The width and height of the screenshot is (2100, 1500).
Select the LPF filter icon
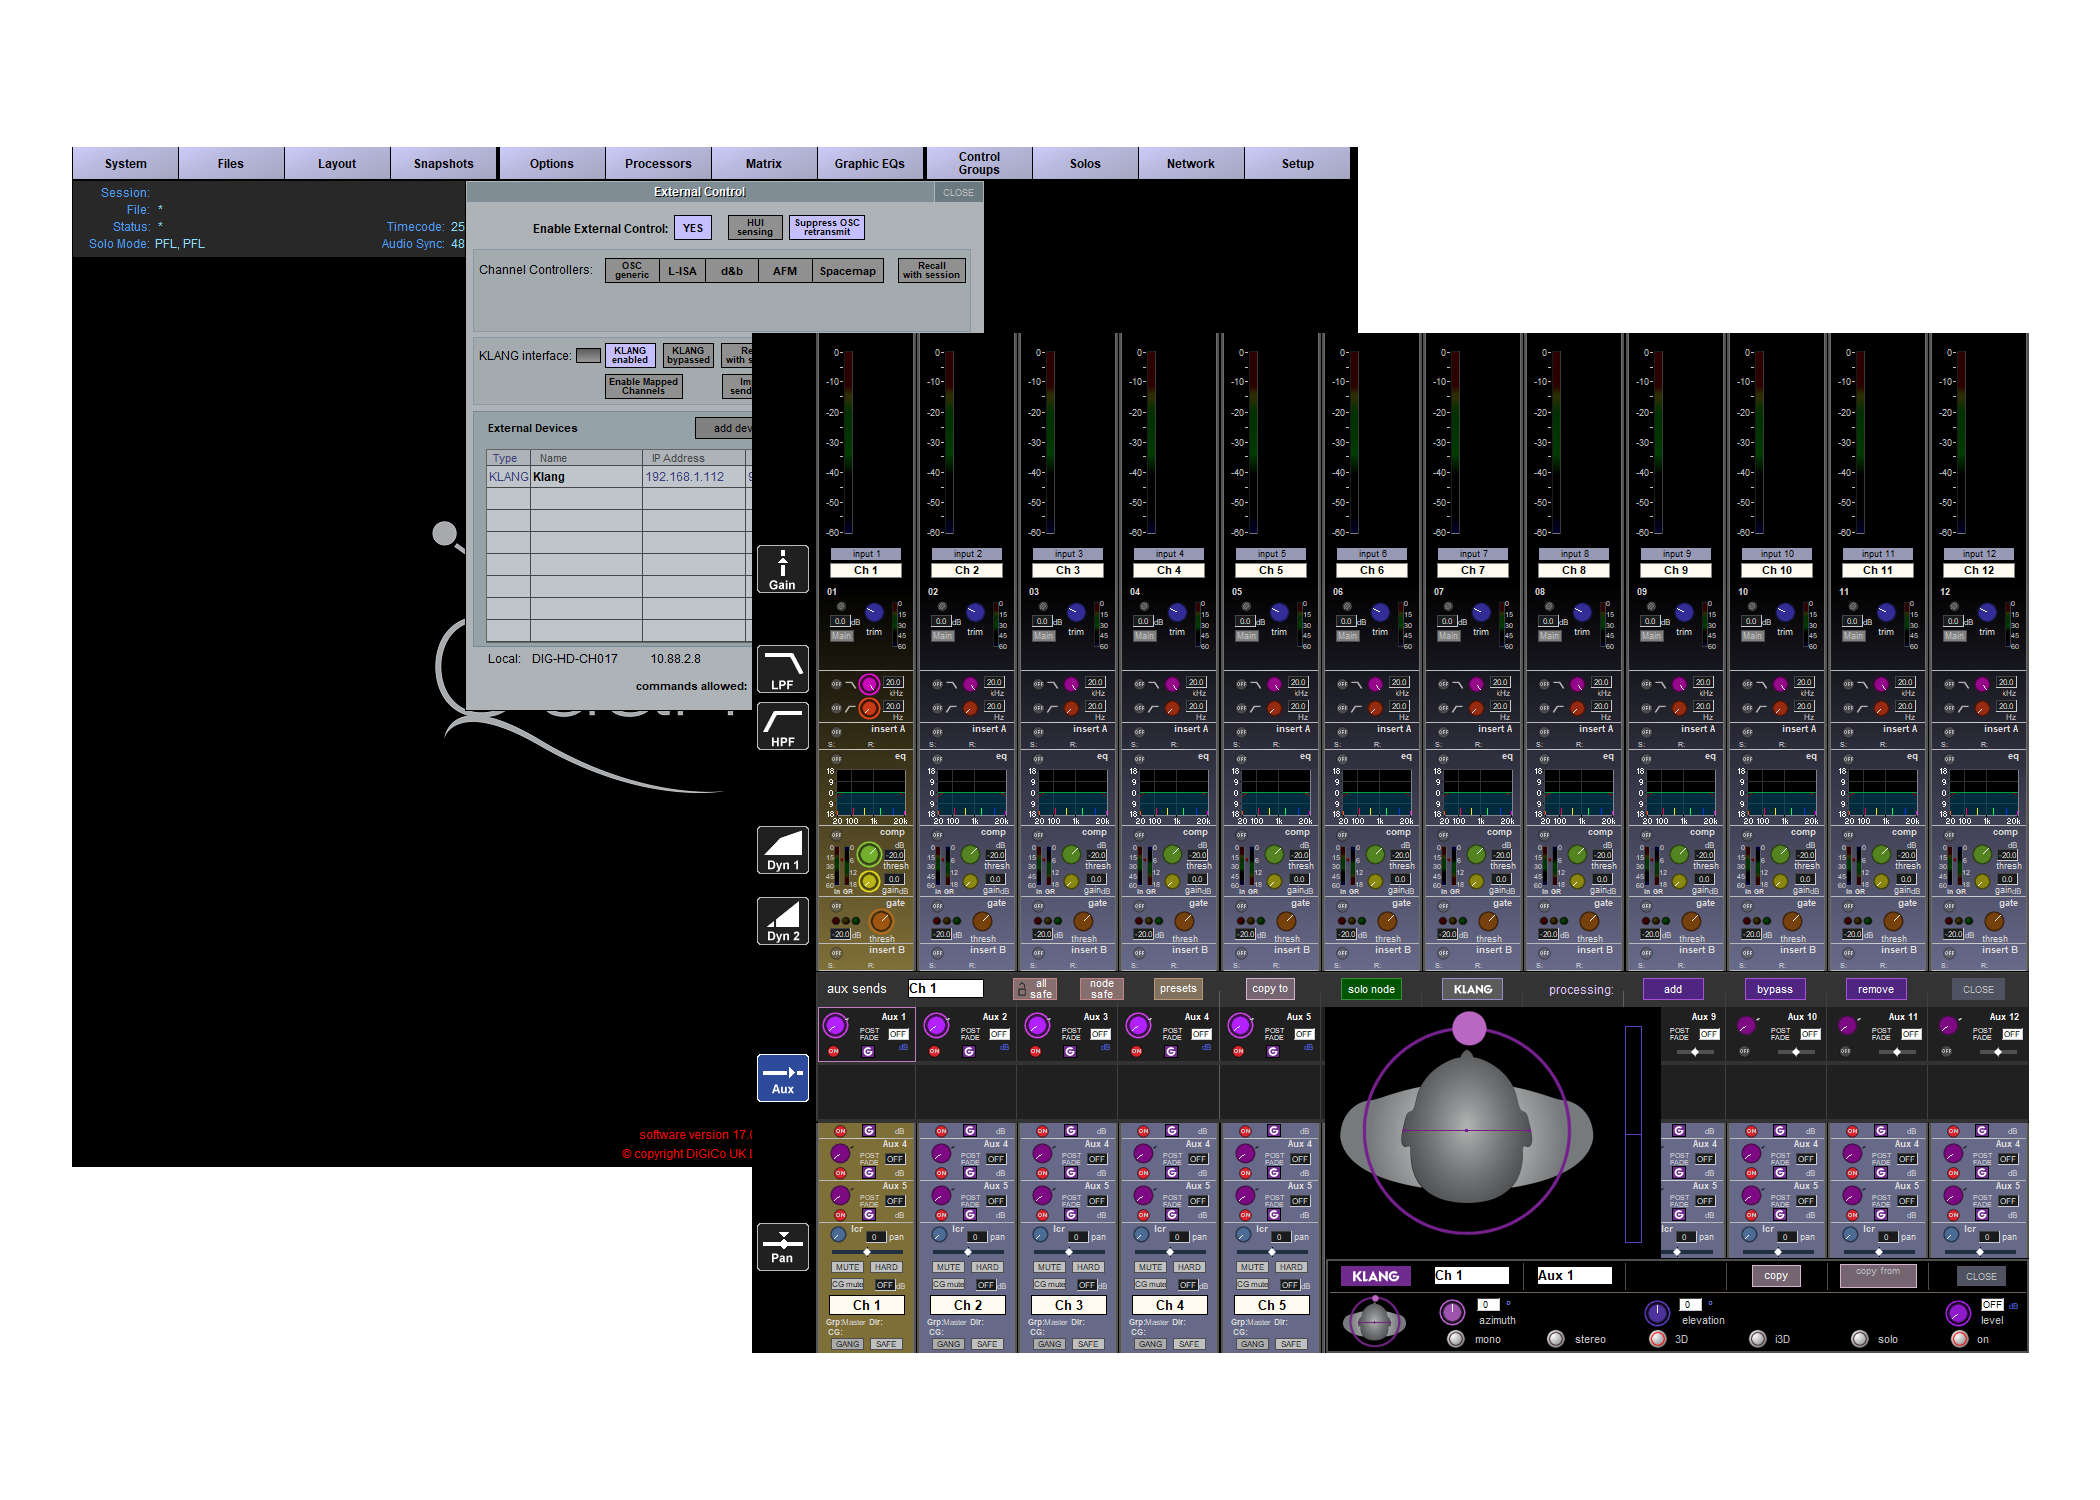click(782, 669)
